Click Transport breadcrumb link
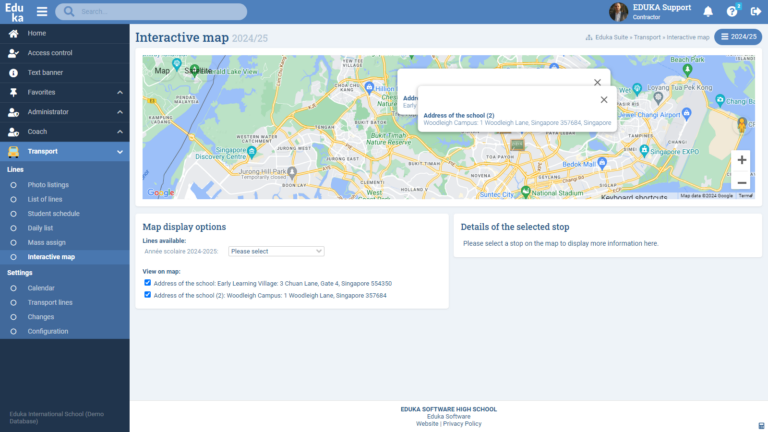This screenshot has width=768, height=432. coord(647,37)
